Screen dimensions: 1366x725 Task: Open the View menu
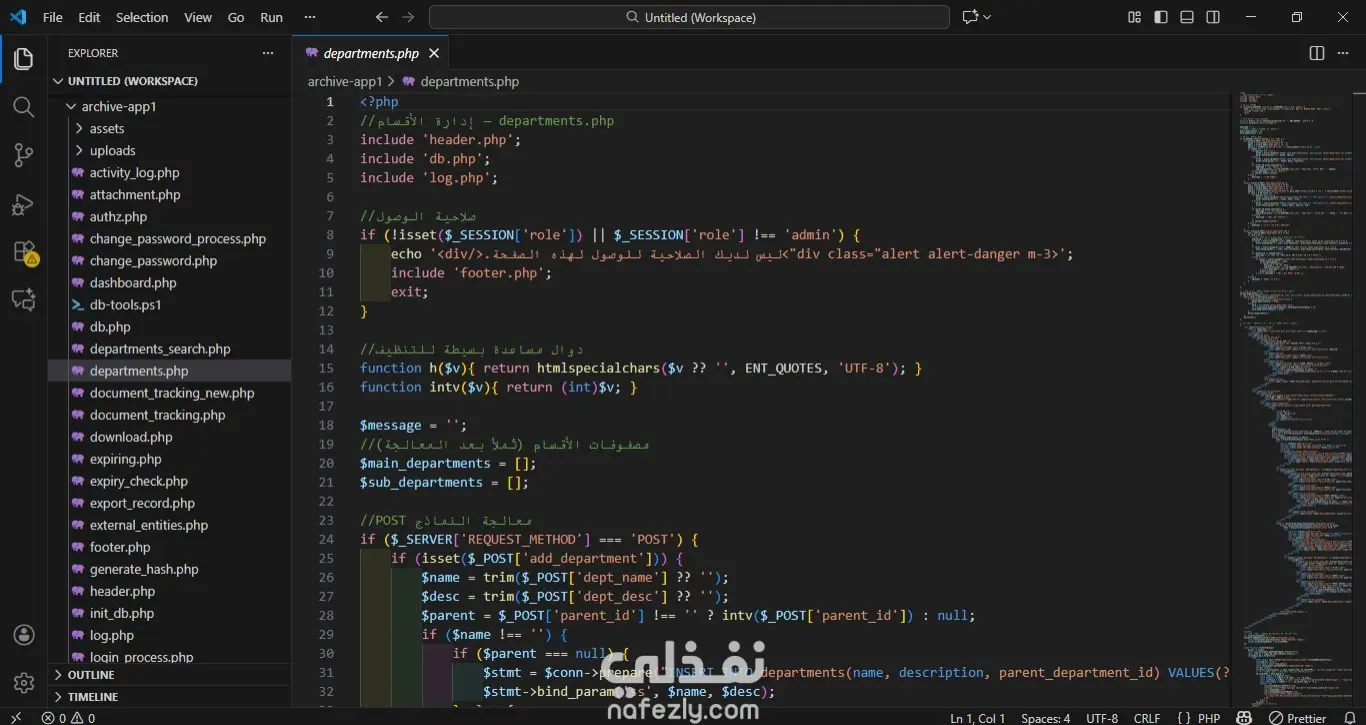click(x=198, y=17)
